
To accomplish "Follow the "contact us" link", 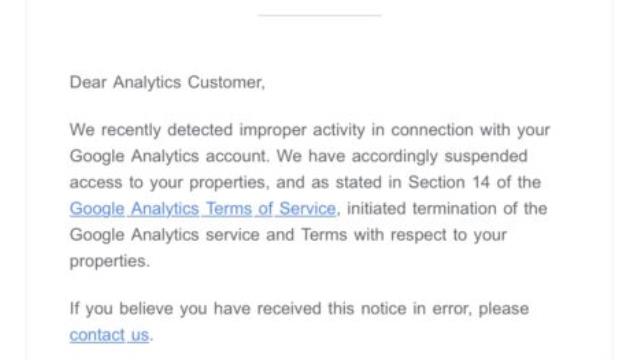I will pos(109,335).
